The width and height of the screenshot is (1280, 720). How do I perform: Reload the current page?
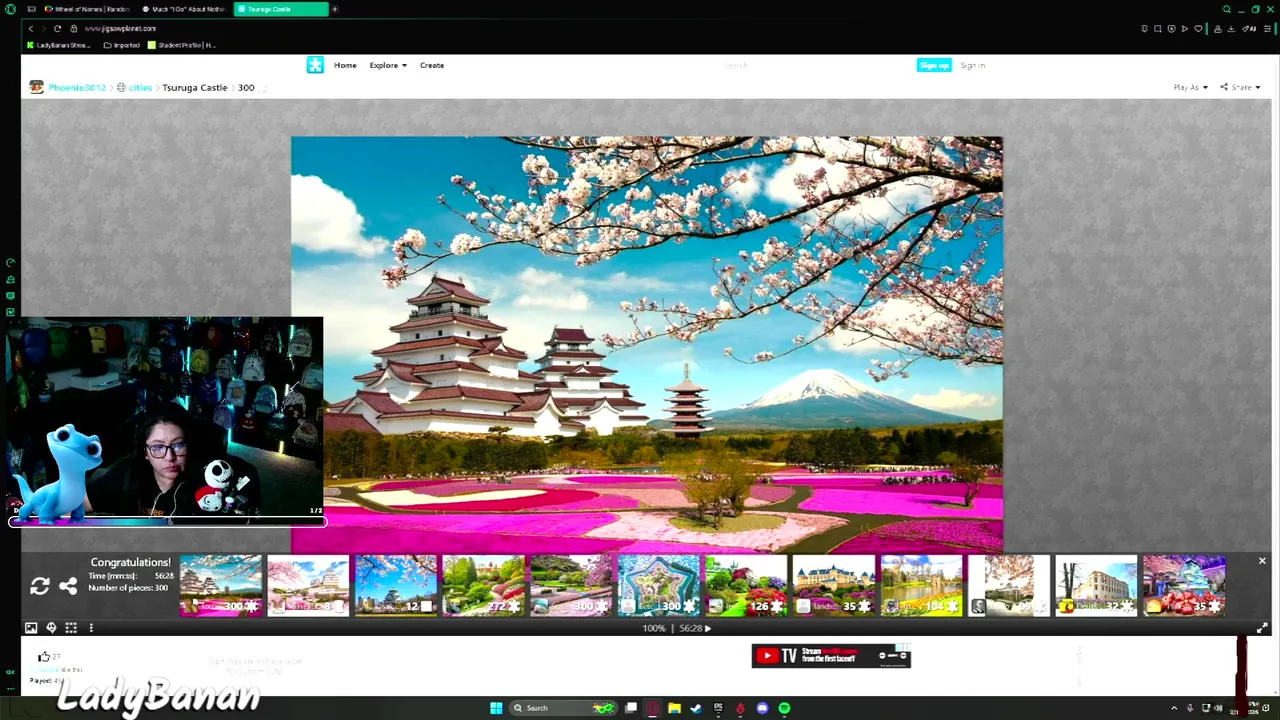[x=57, y=28]
